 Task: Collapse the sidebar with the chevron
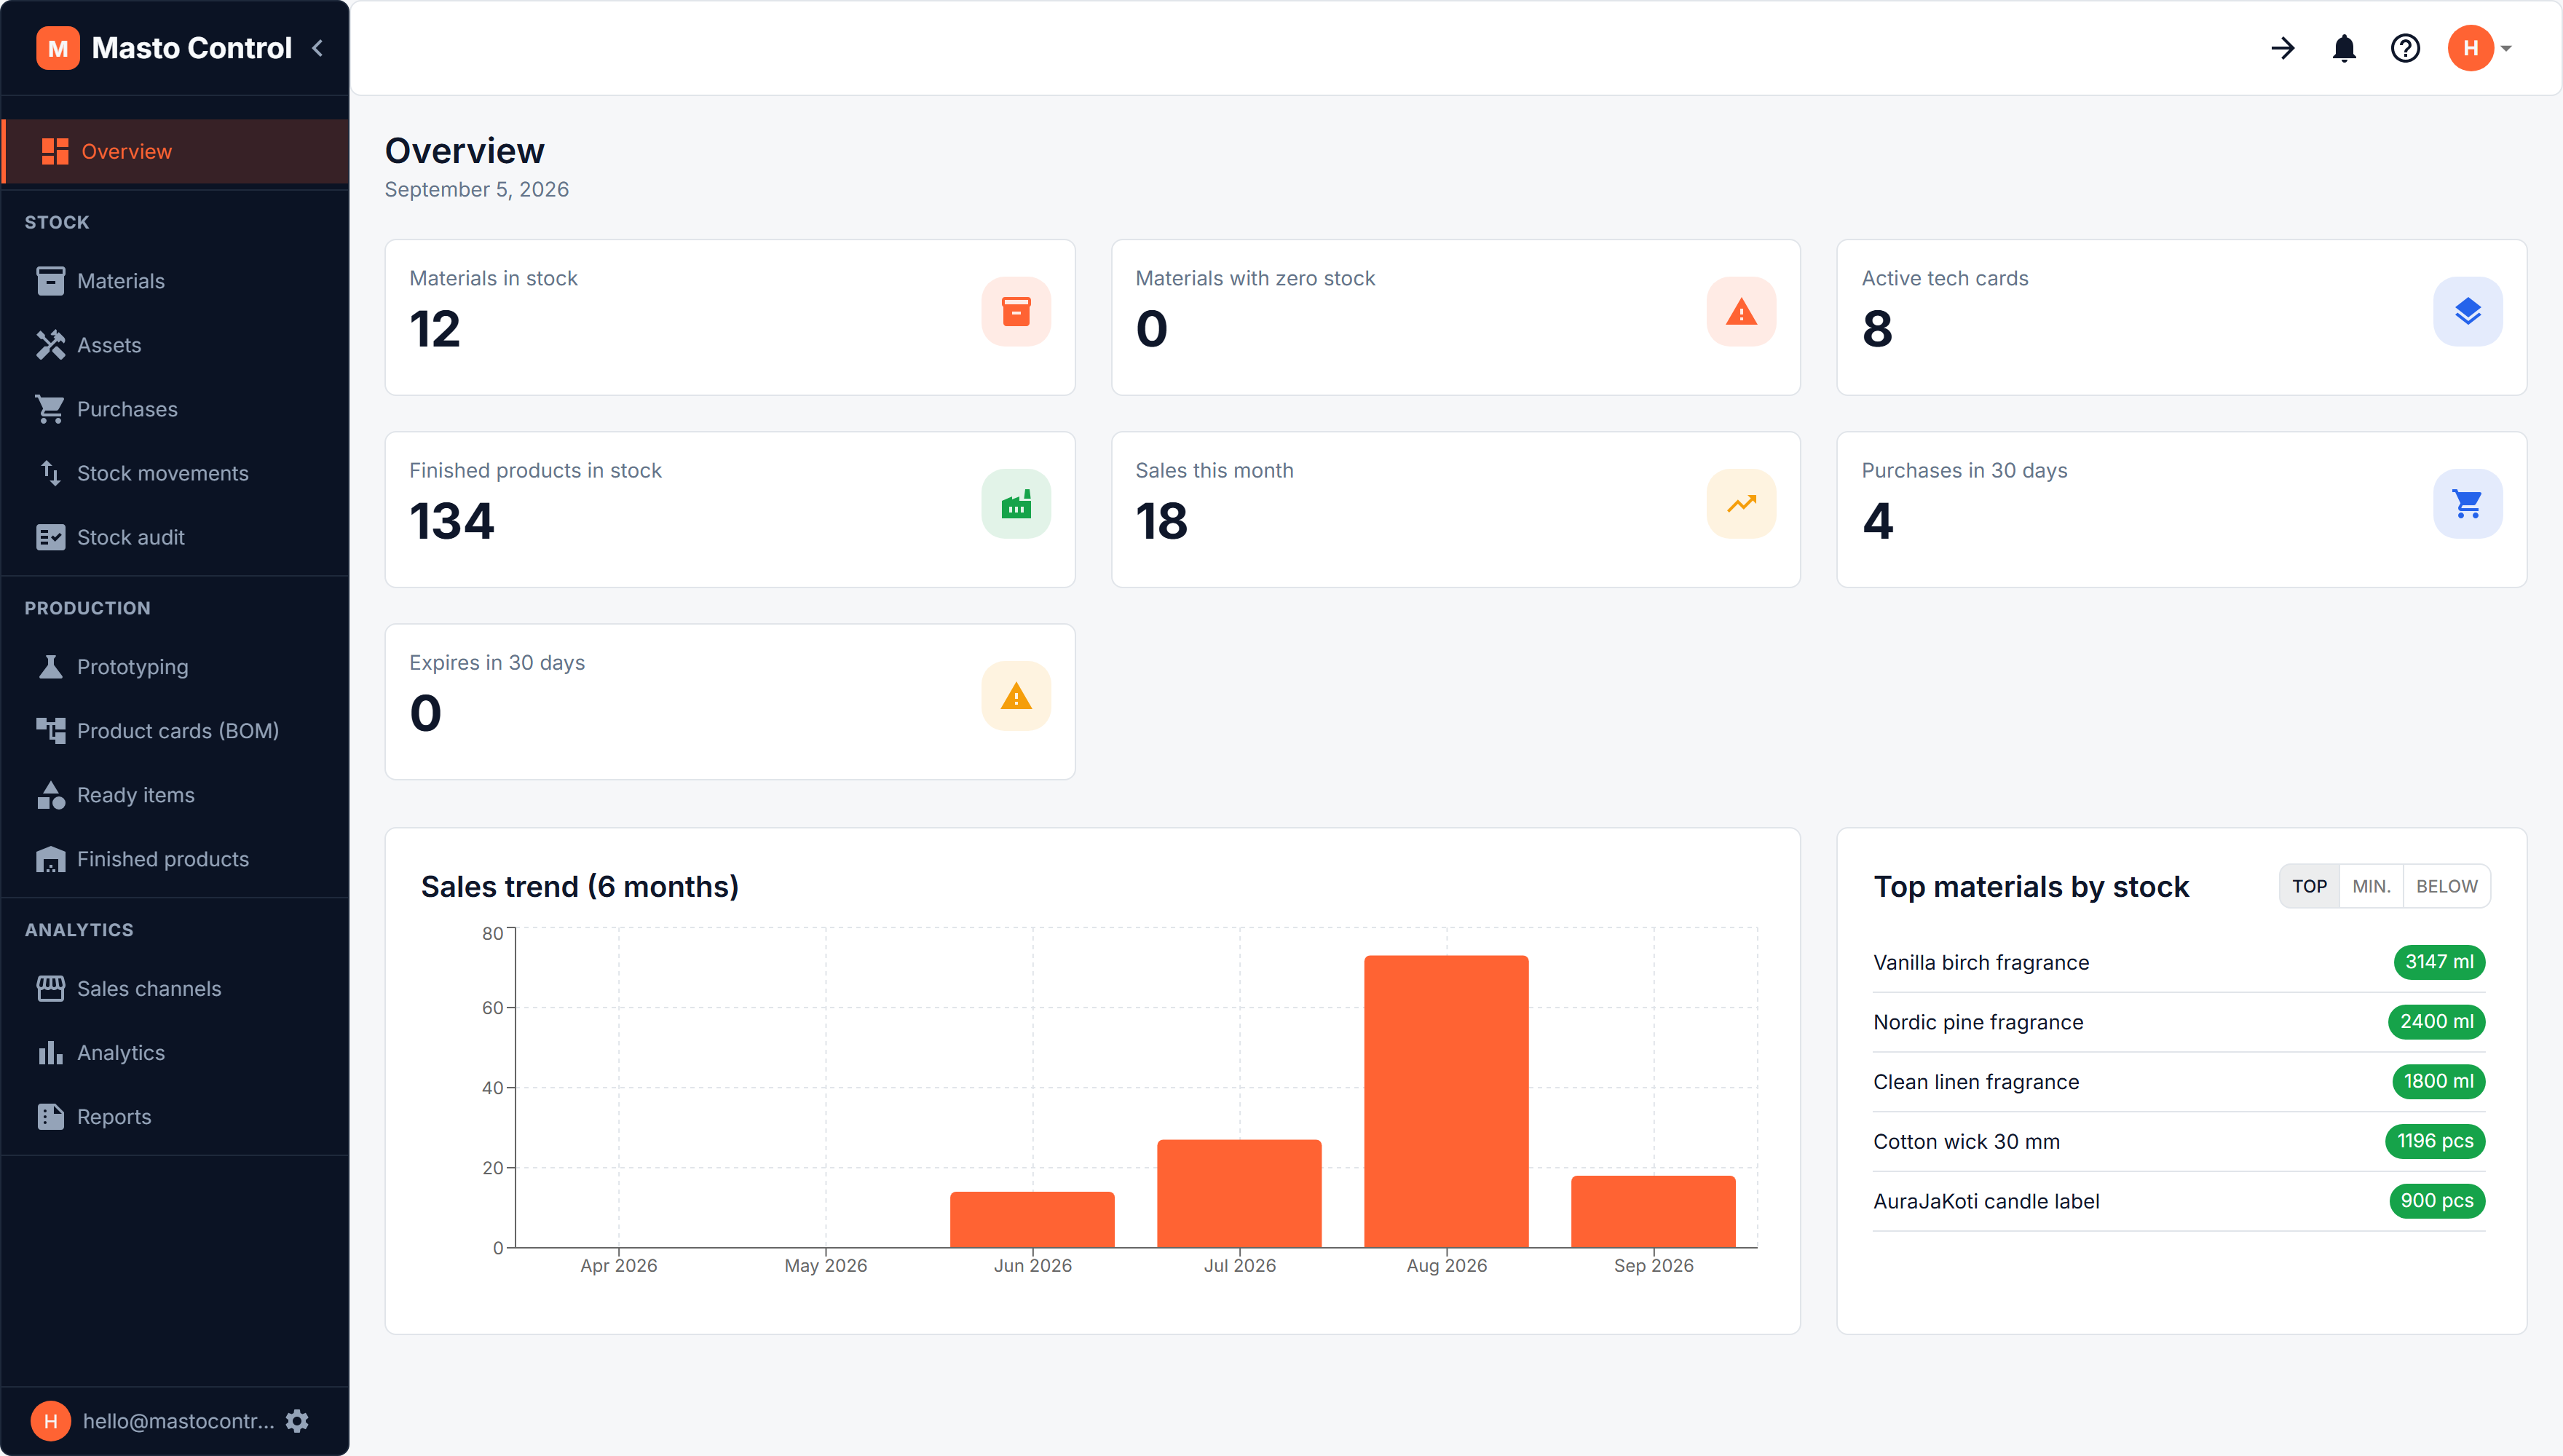tap(318, 48)
